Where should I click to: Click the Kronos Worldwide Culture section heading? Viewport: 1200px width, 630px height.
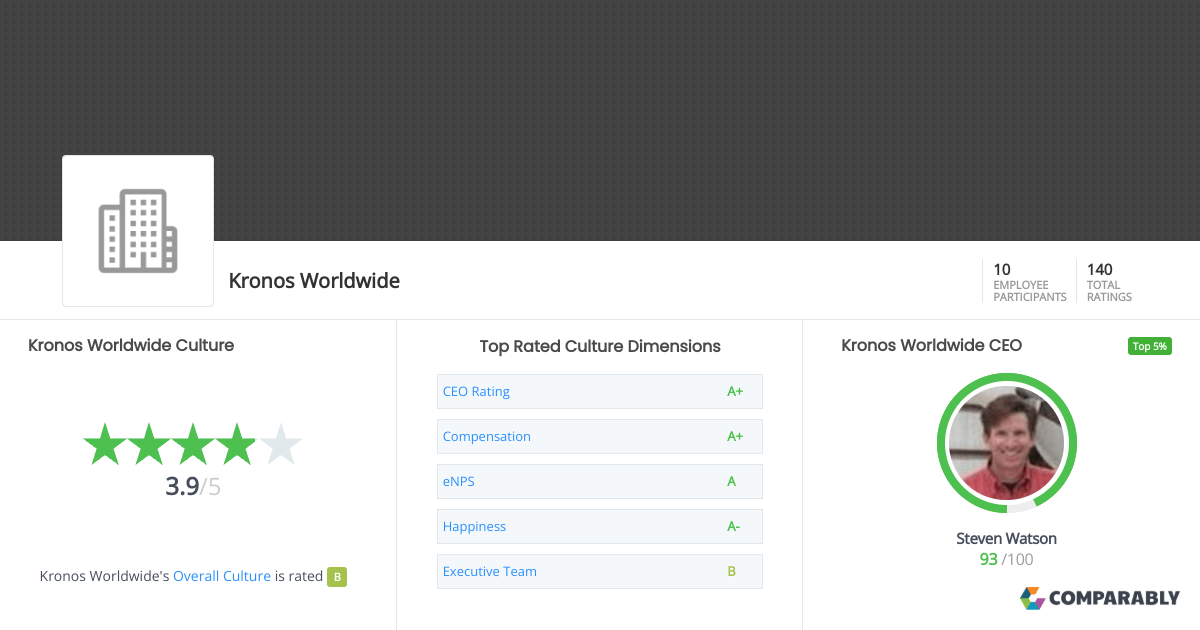pyautogui.click(x=130, y=345)
